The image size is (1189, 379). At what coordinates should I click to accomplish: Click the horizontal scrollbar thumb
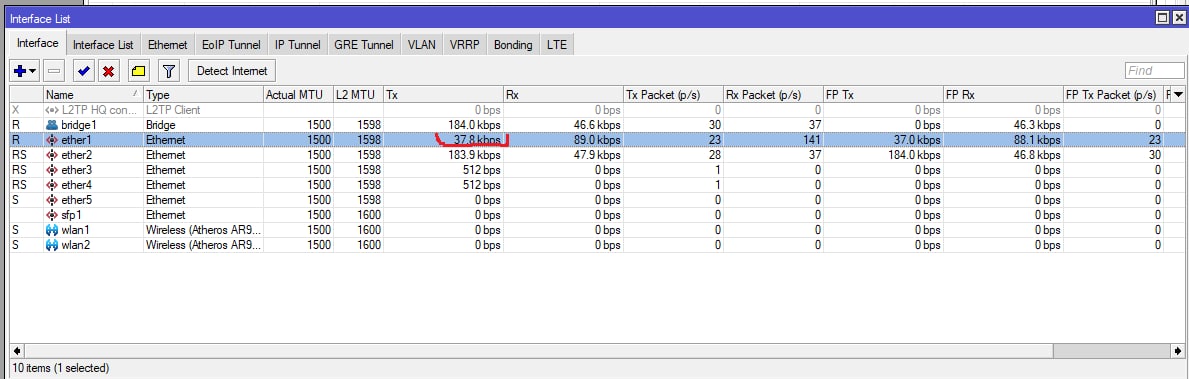[x=538, y=351]
